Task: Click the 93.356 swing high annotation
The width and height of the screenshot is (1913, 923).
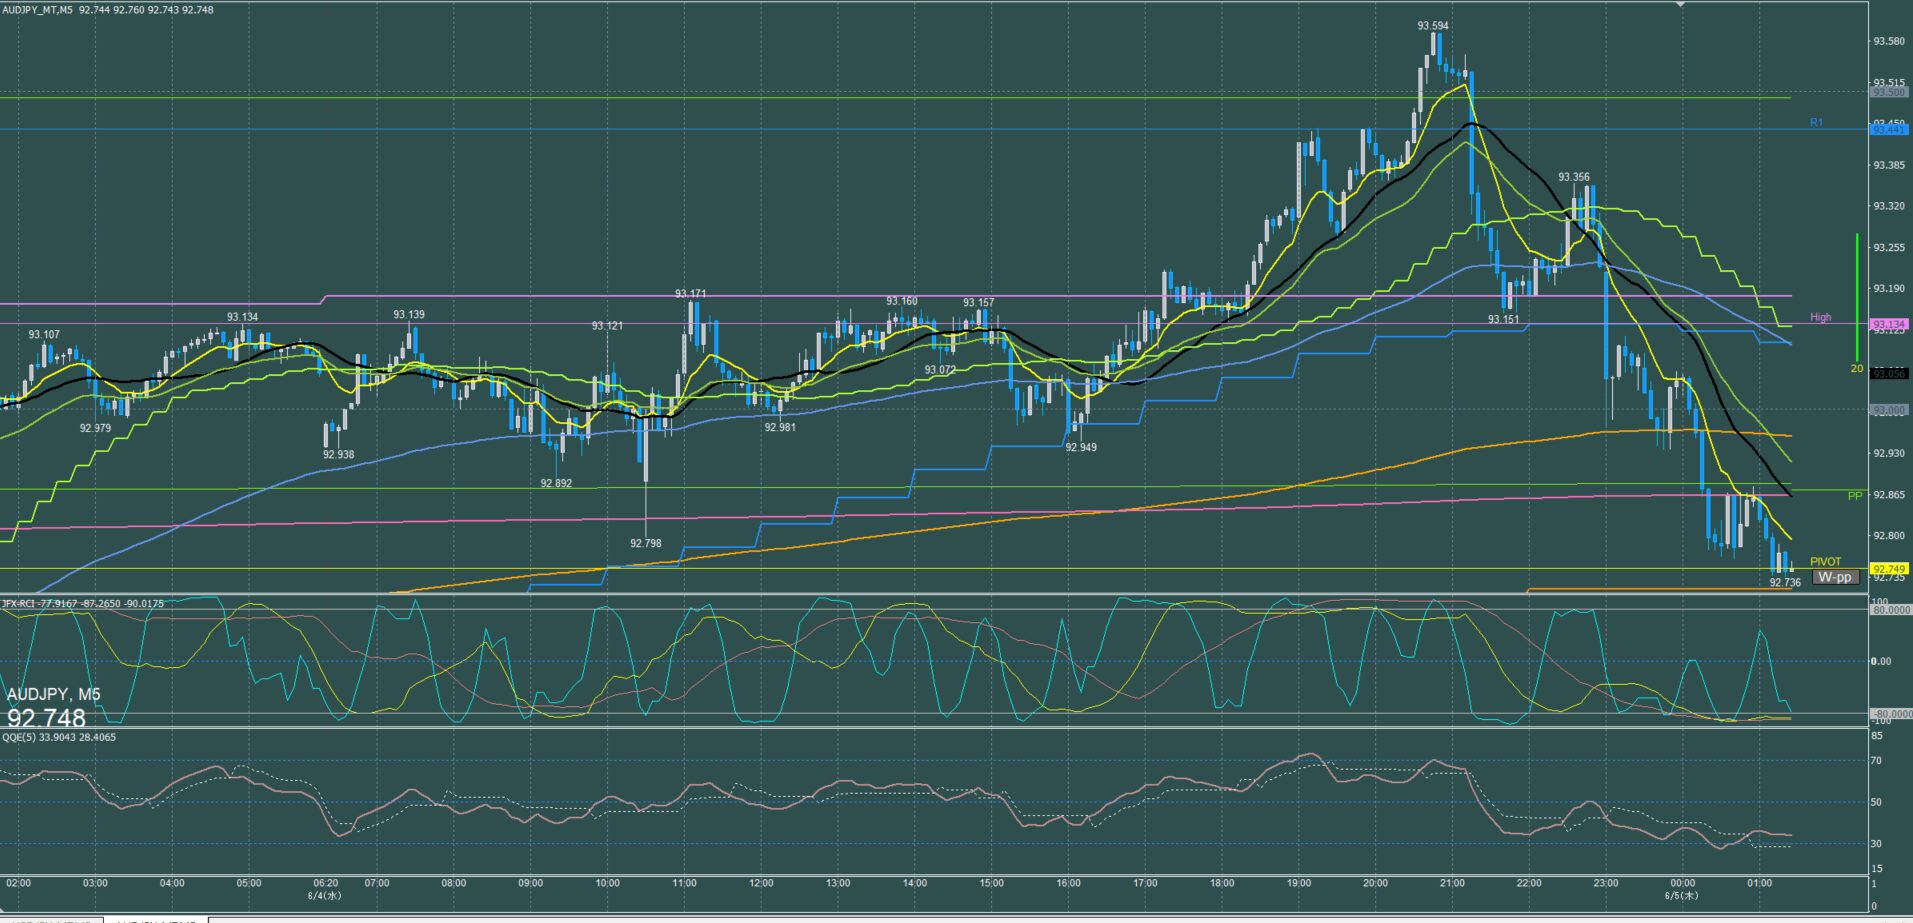Action: tap(1574, 177)
